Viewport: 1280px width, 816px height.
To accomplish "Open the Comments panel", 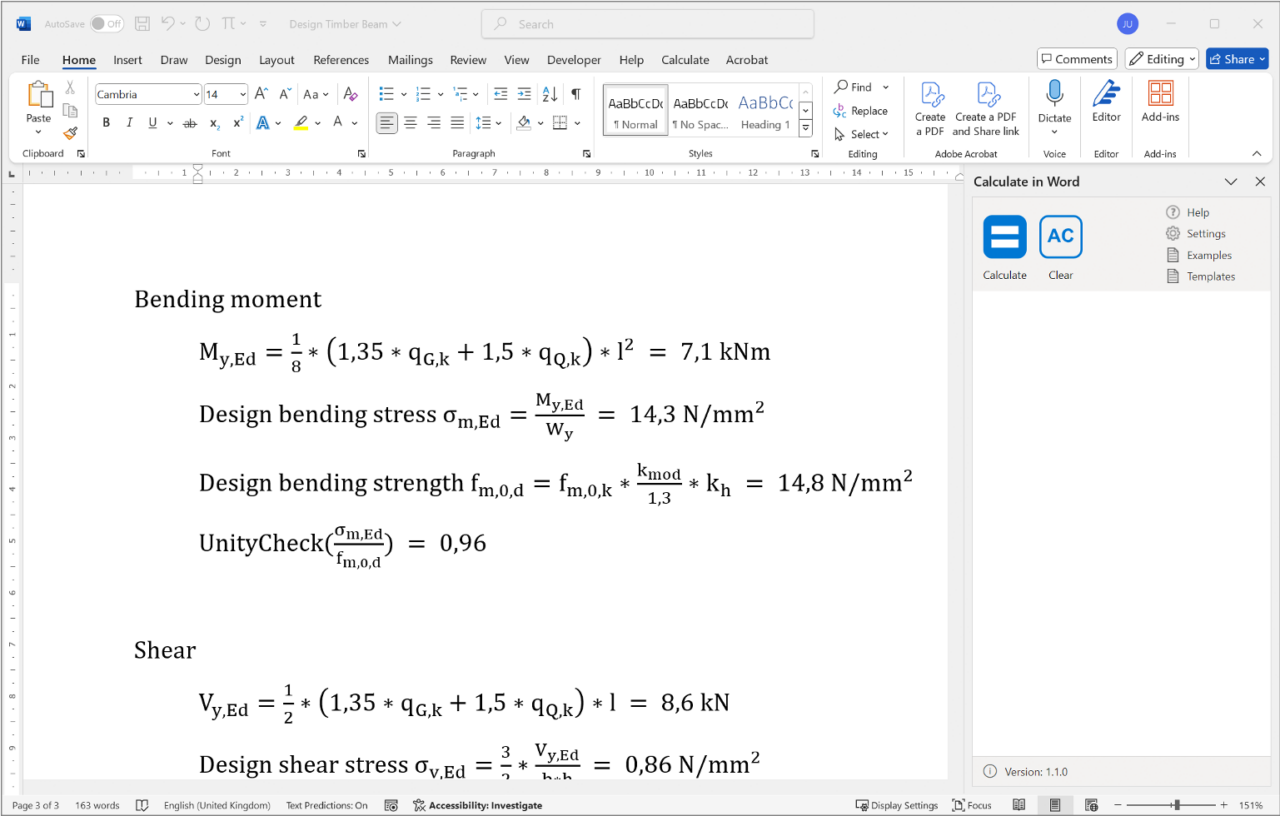I will tap(1076, 58).
